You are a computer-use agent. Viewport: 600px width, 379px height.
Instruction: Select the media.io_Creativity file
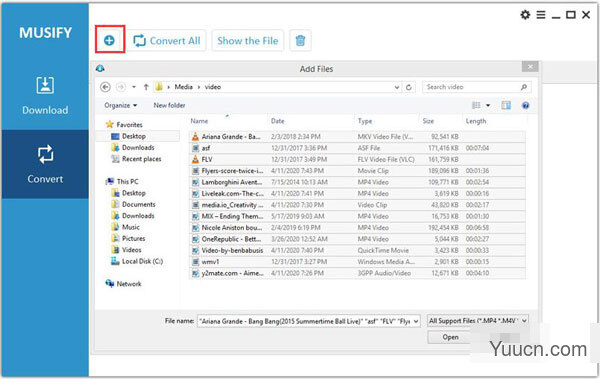point(357,205)
